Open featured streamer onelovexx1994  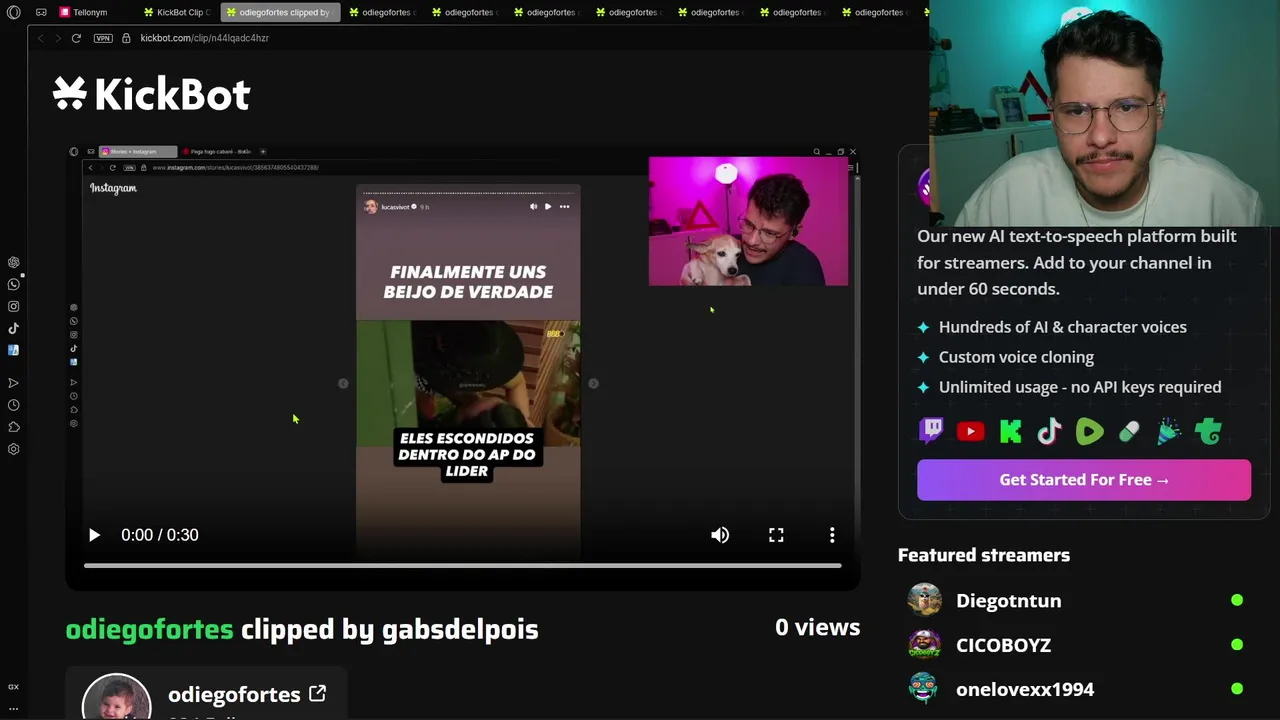coord(1025,689)
